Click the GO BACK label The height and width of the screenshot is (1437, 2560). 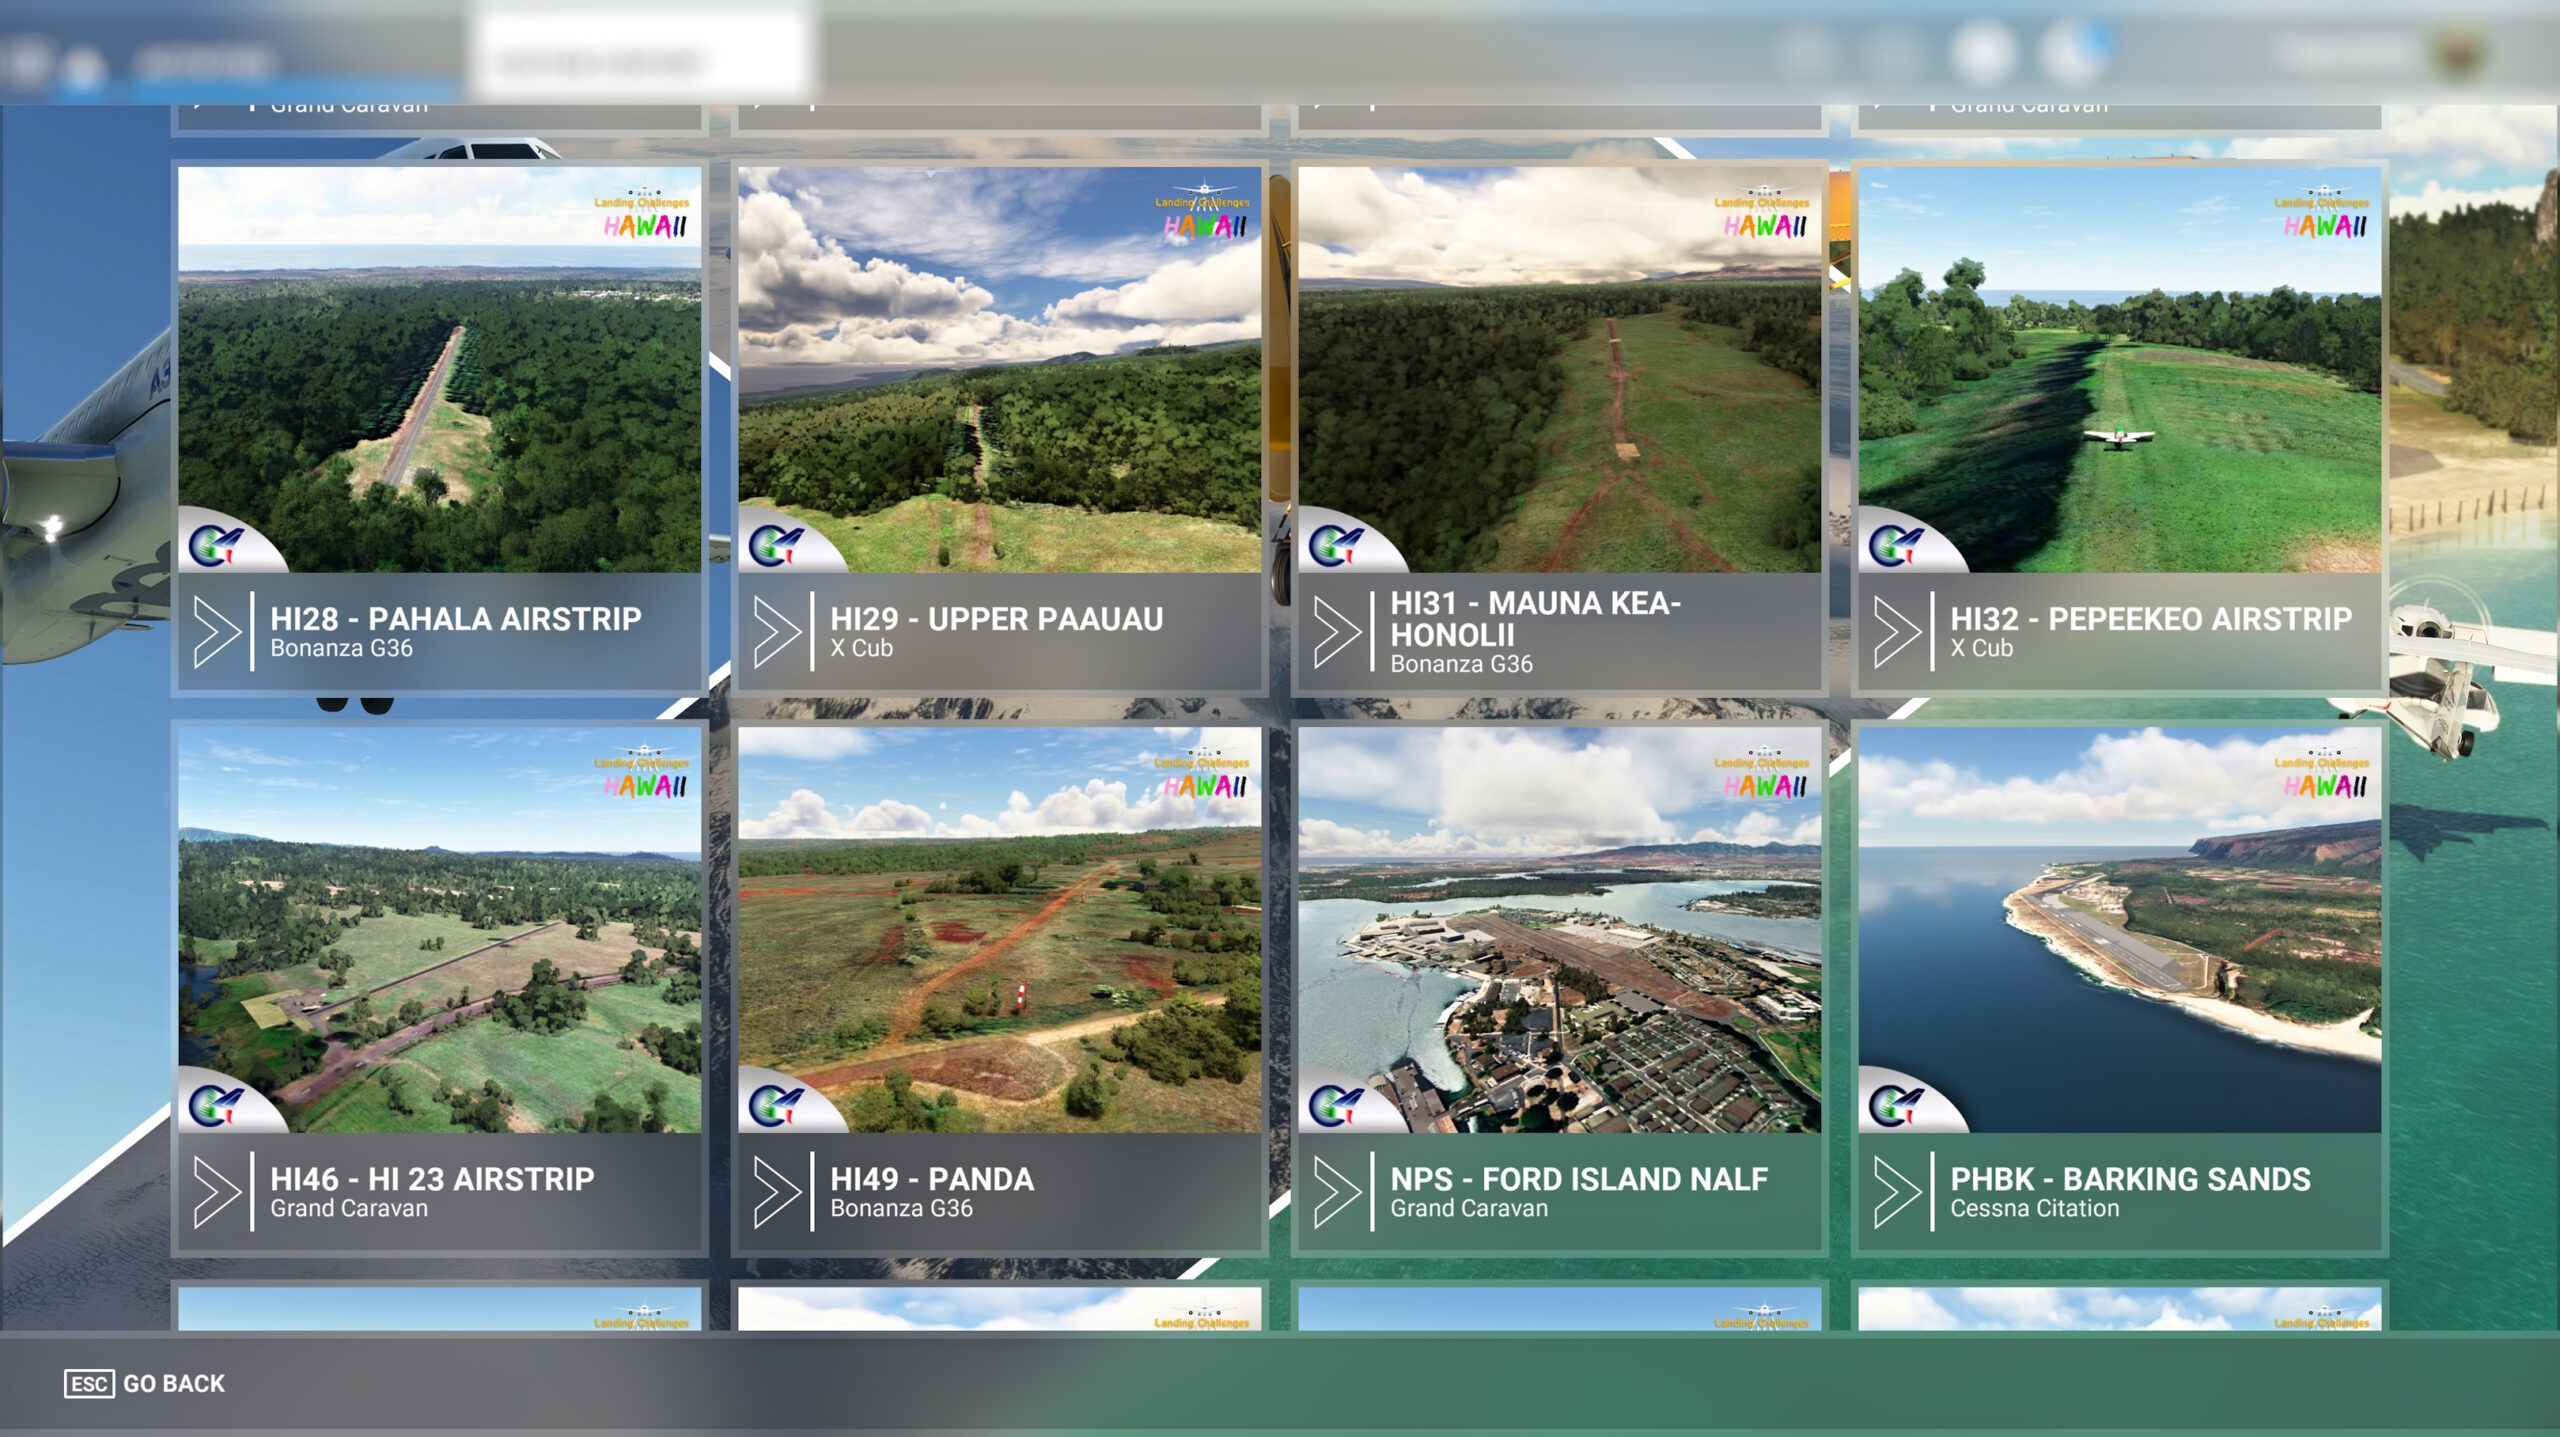pos(174,1384)
